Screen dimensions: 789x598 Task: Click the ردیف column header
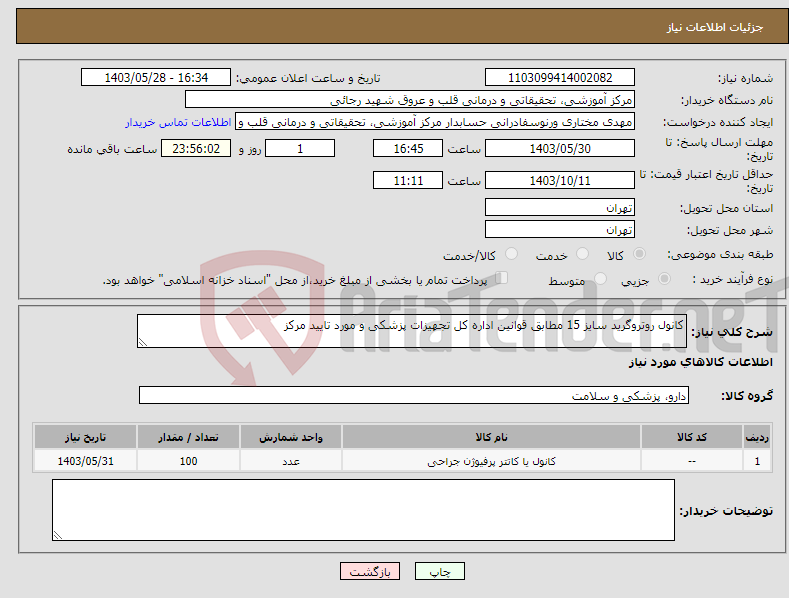pyautogui.click(x=757, y=437)
